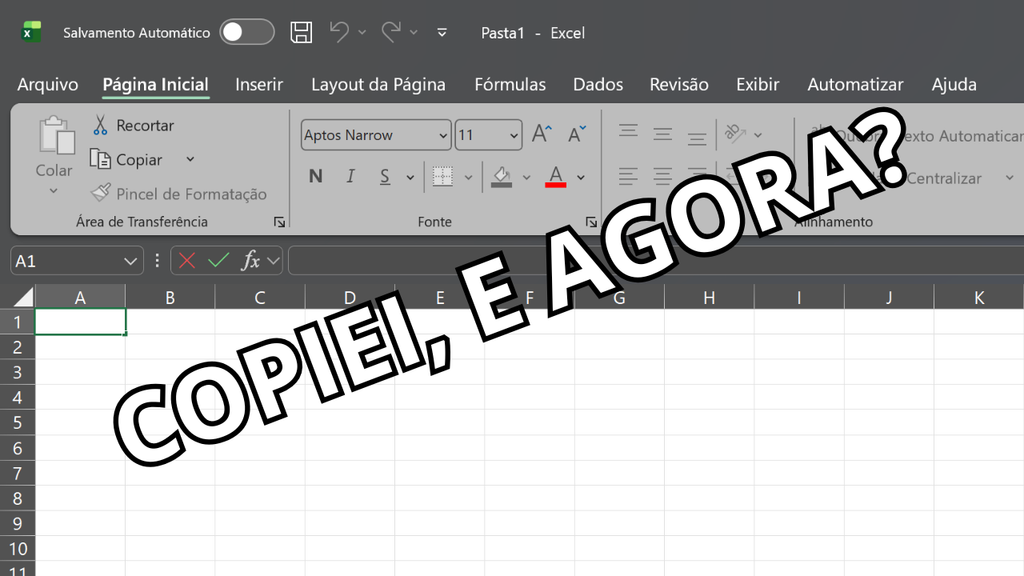Open the Inserir ribbon tab
The image size is (1024, 576).
coord(259,85)
